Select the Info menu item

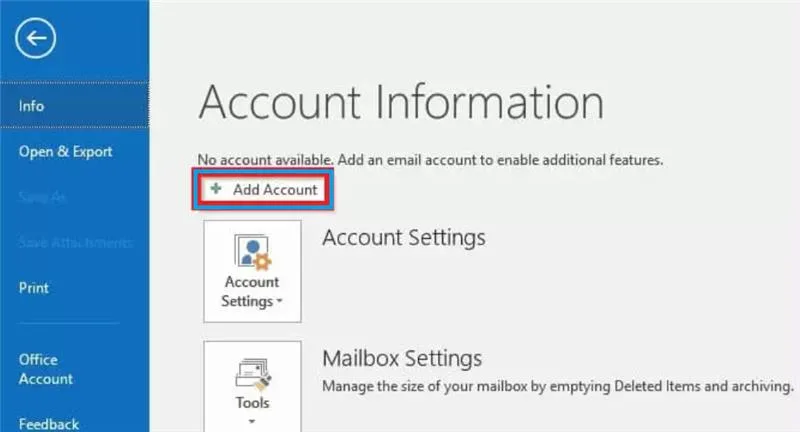click(74, 106)
